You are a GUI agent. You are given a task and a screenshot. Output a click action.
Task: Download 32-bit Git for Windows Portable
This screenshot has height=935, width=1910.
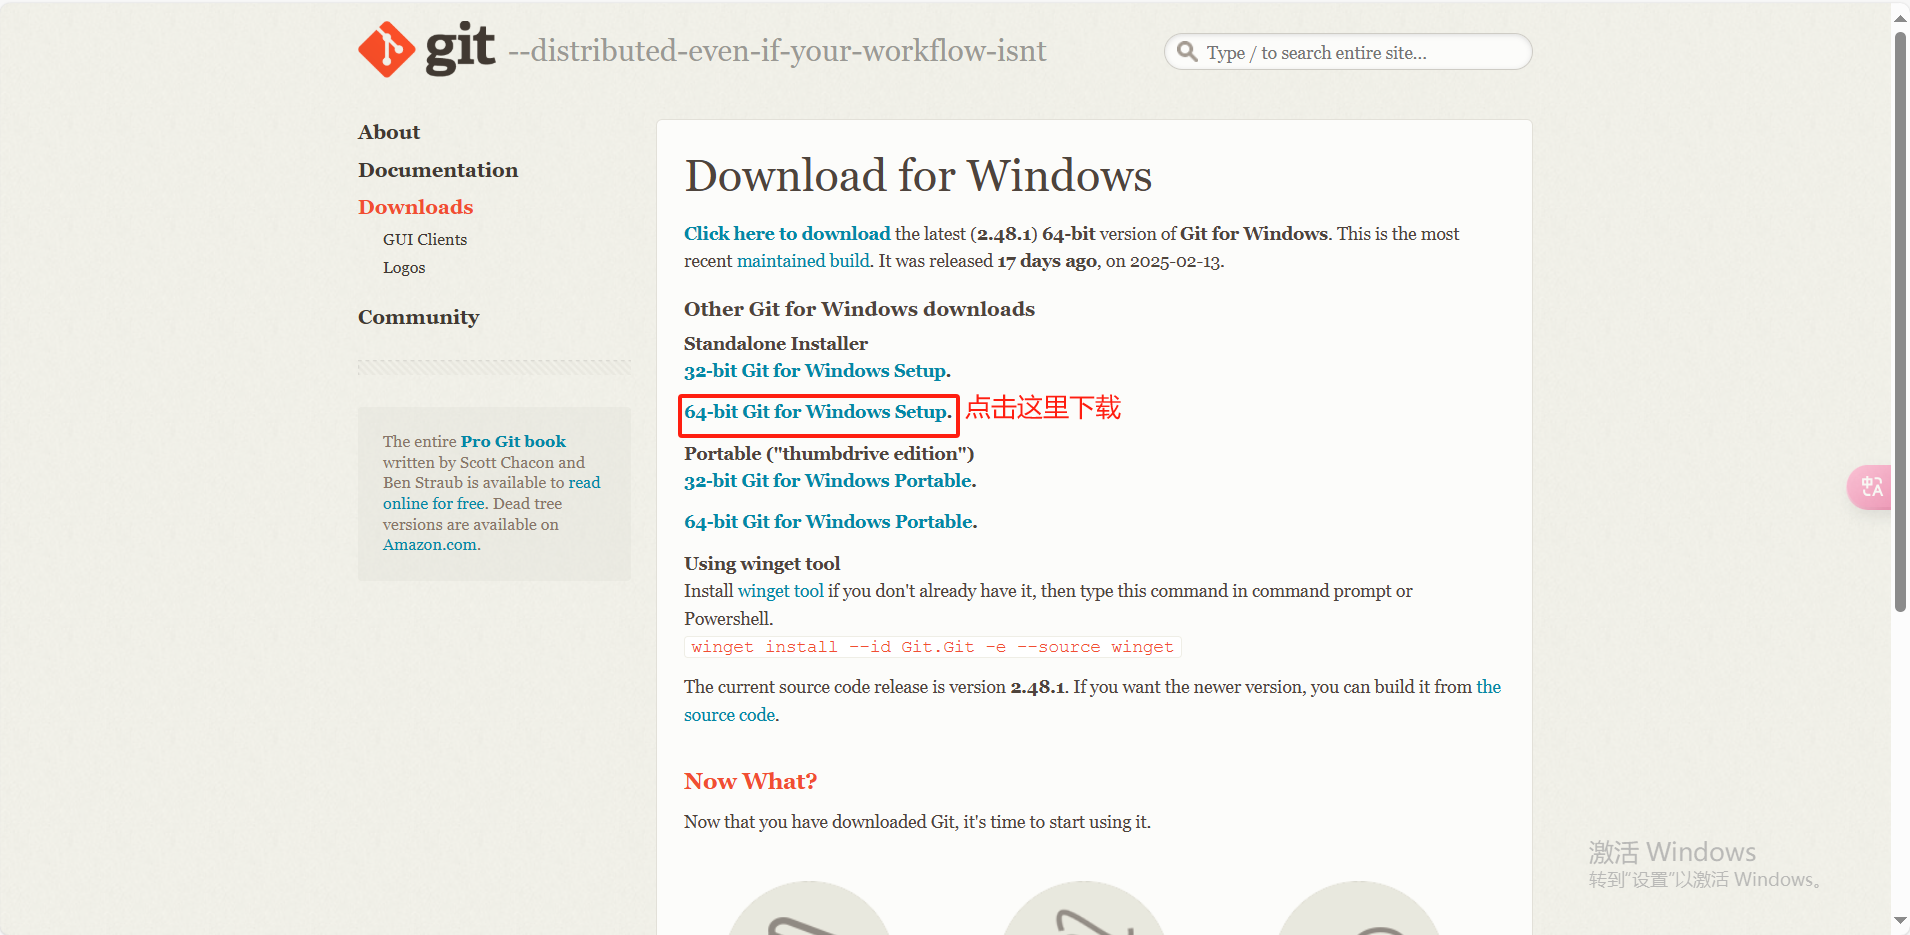click(828, 481)
